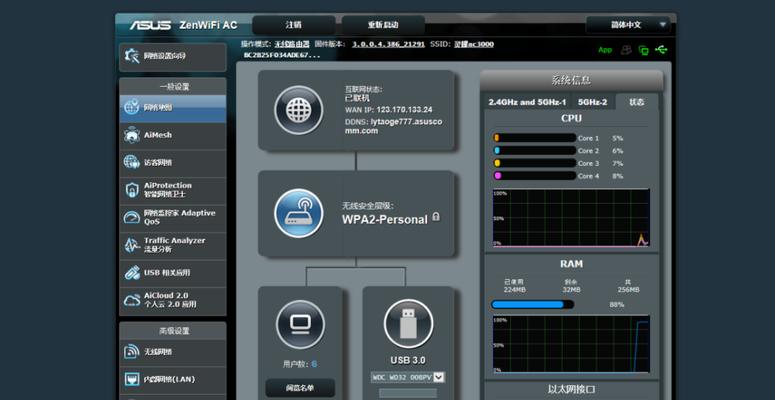The image size is (775, 400).
Task: Click the USB 3.0 drive icon
Action: 408,324
